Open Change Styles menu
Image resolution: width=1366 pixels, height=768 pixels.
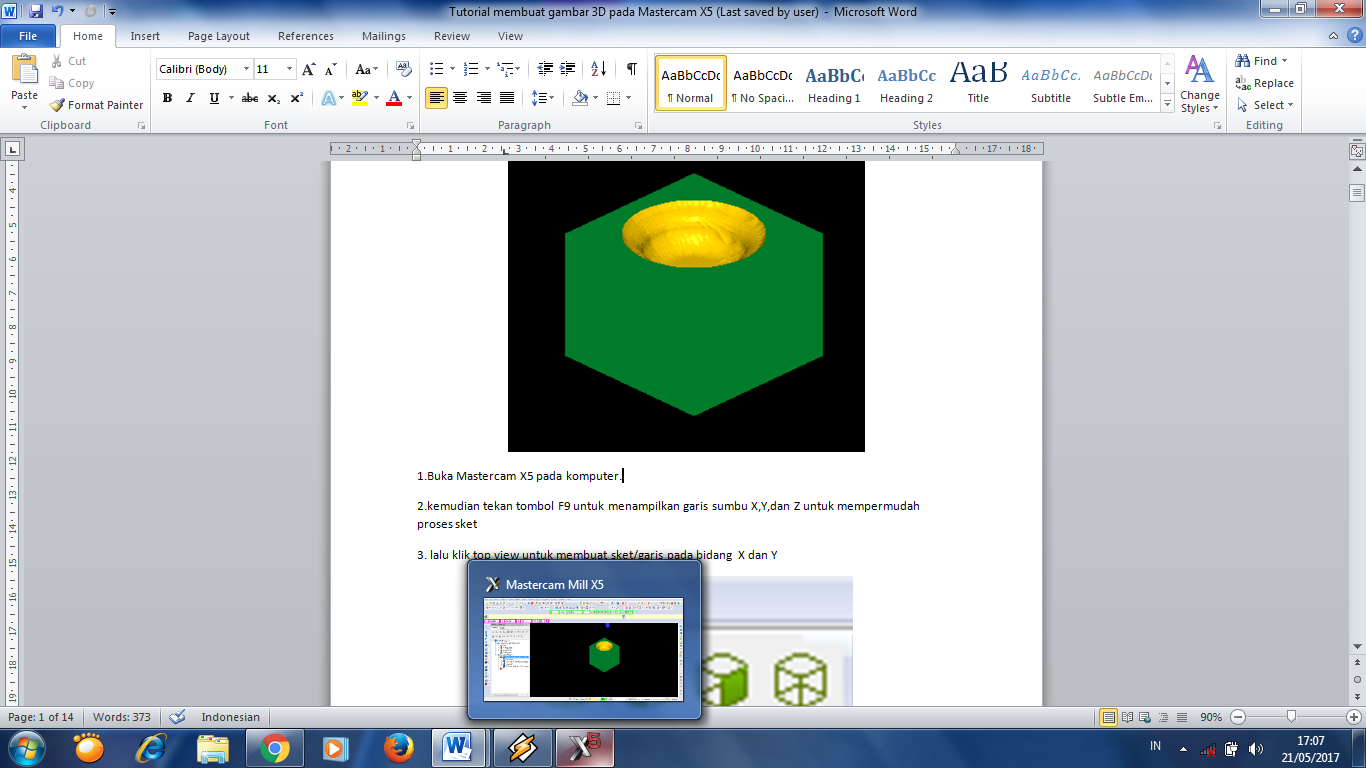(x=1200, y=84)
